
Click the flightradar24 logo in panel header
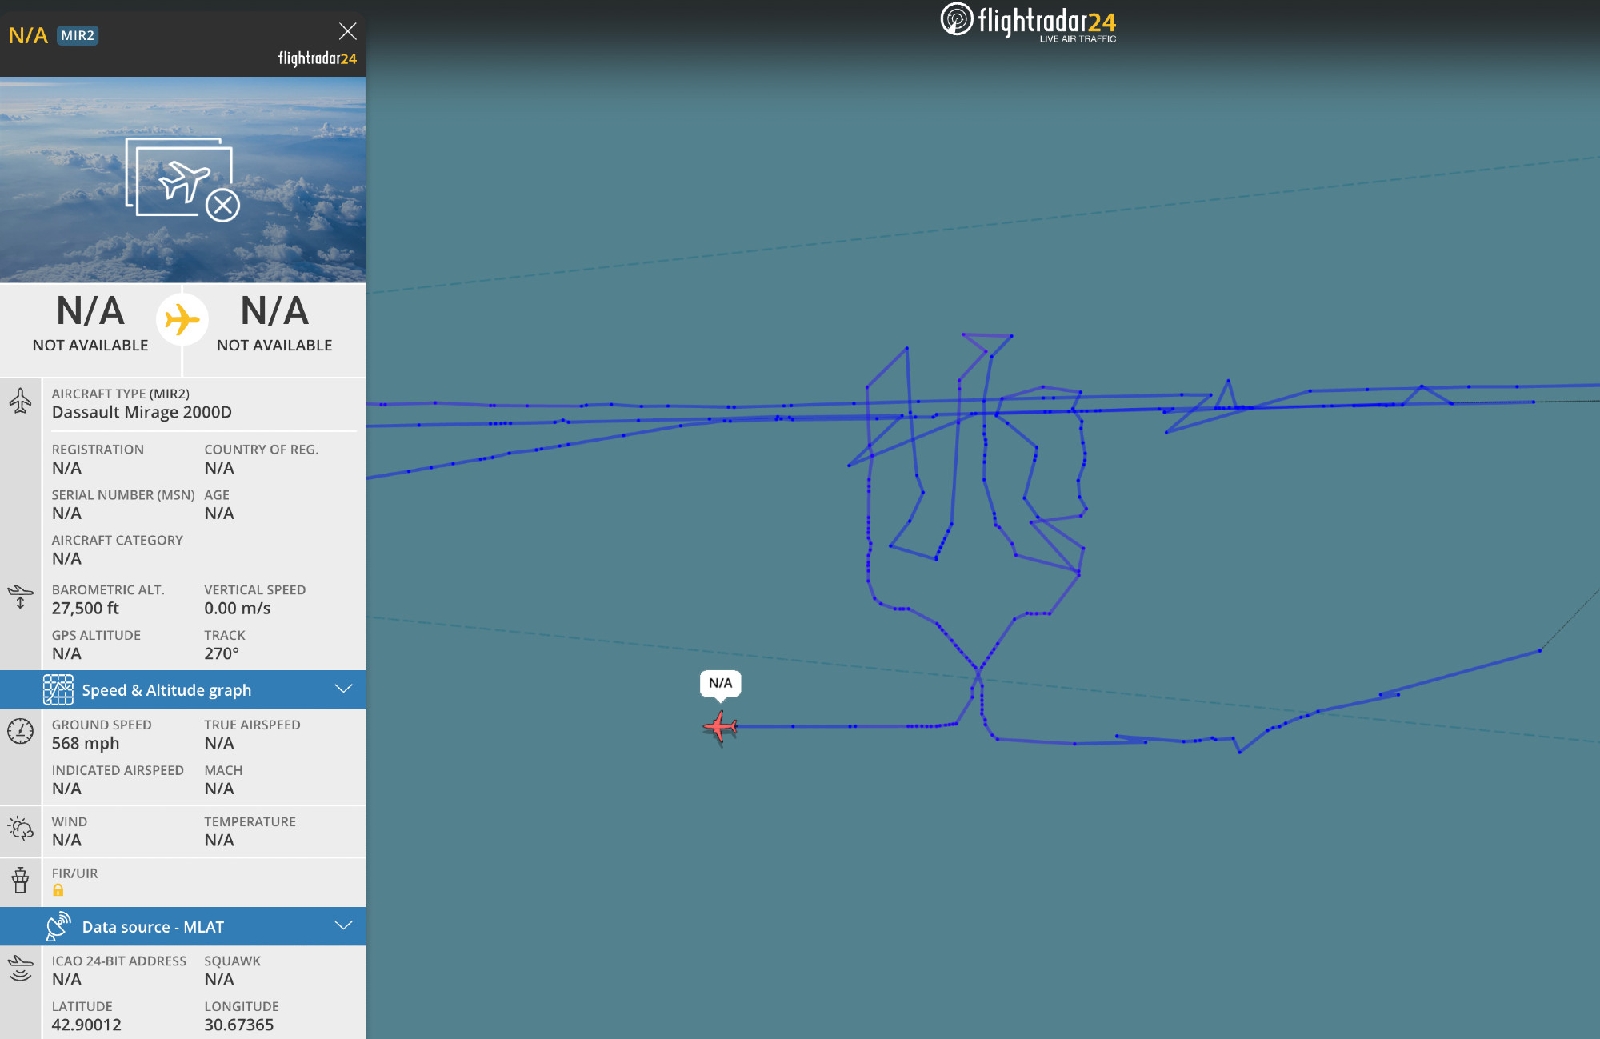(317, 58)
